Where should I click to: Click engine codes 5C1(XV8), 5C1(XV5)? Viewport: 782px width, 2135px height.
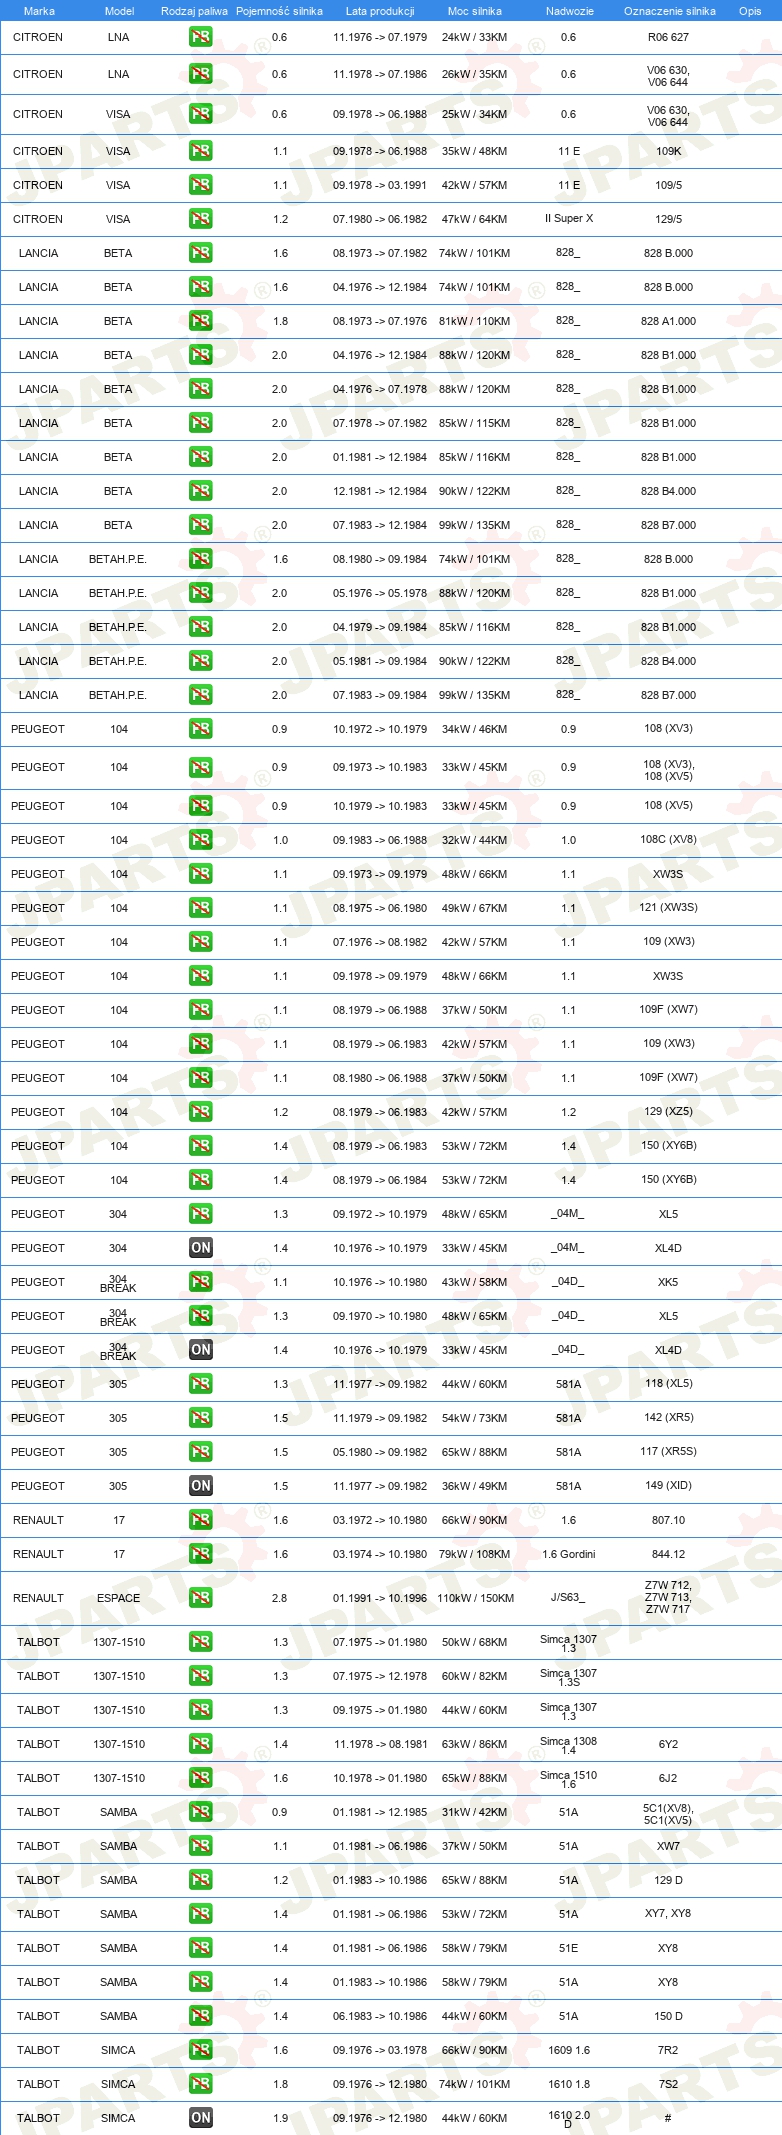pyautogui.click(x=668, y=1814)
